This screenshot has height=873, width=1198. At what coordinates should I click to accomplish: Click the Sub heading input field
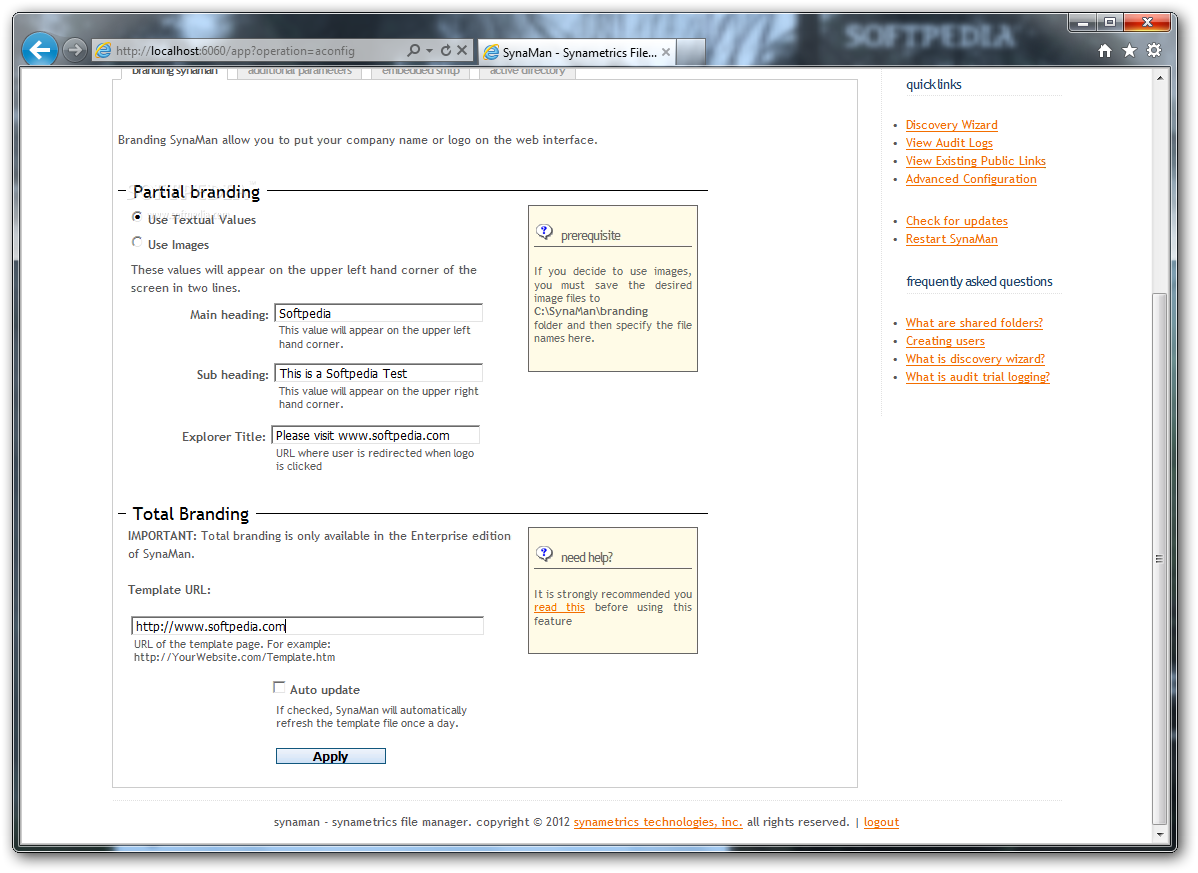point(378,373)
